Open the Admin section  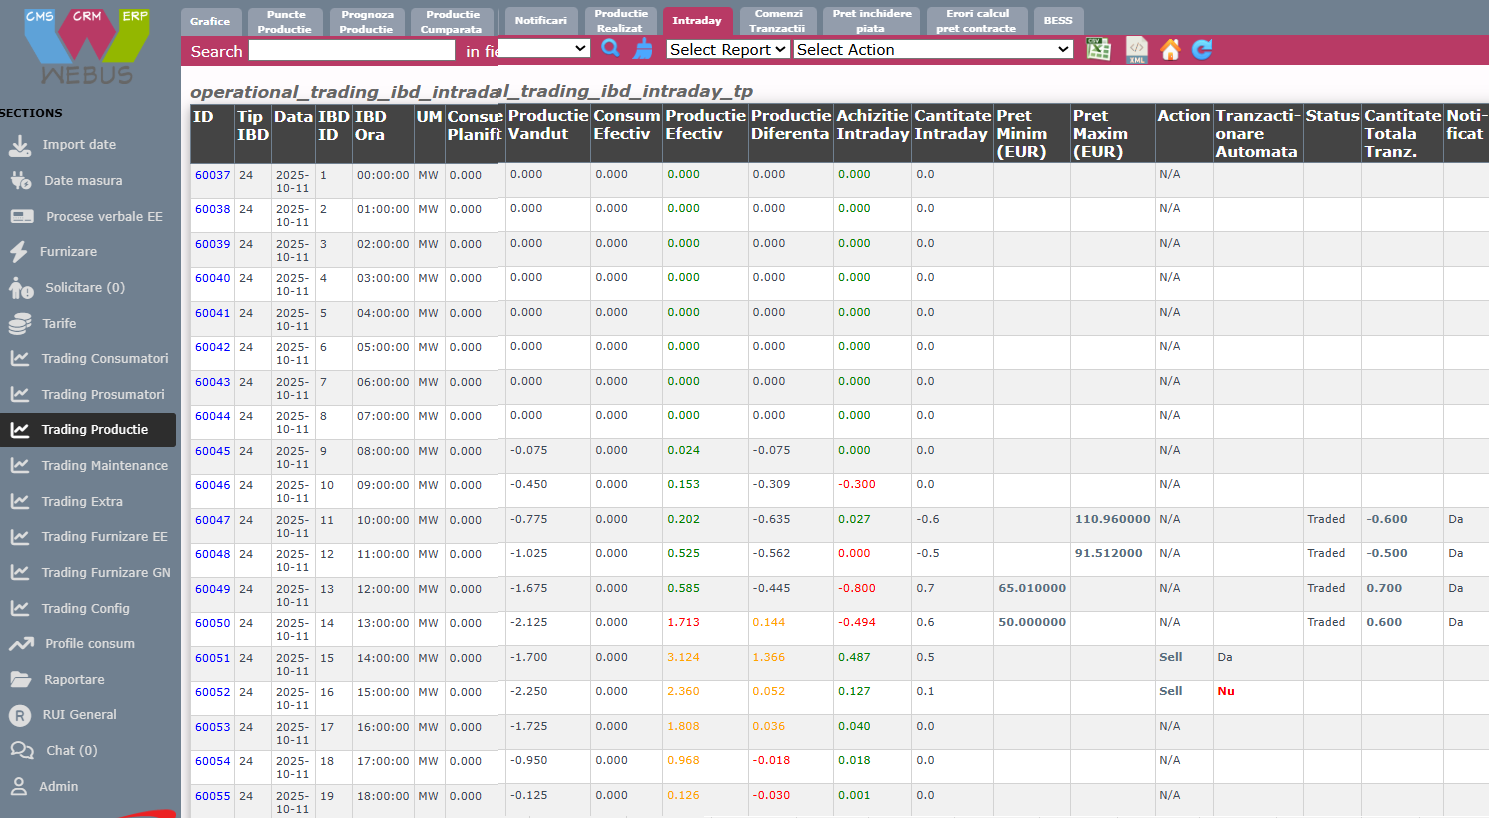click(58, 787)
